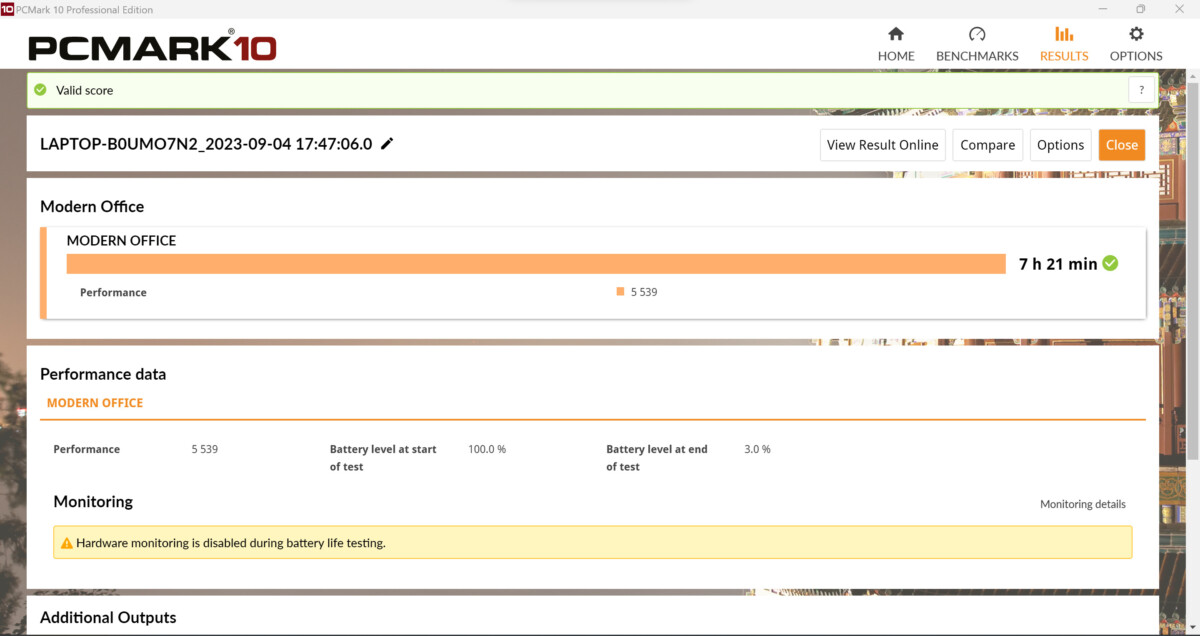Select the MODERN OFFICE performance data tab
1200x636 pixels.
(x=95, y=403)
